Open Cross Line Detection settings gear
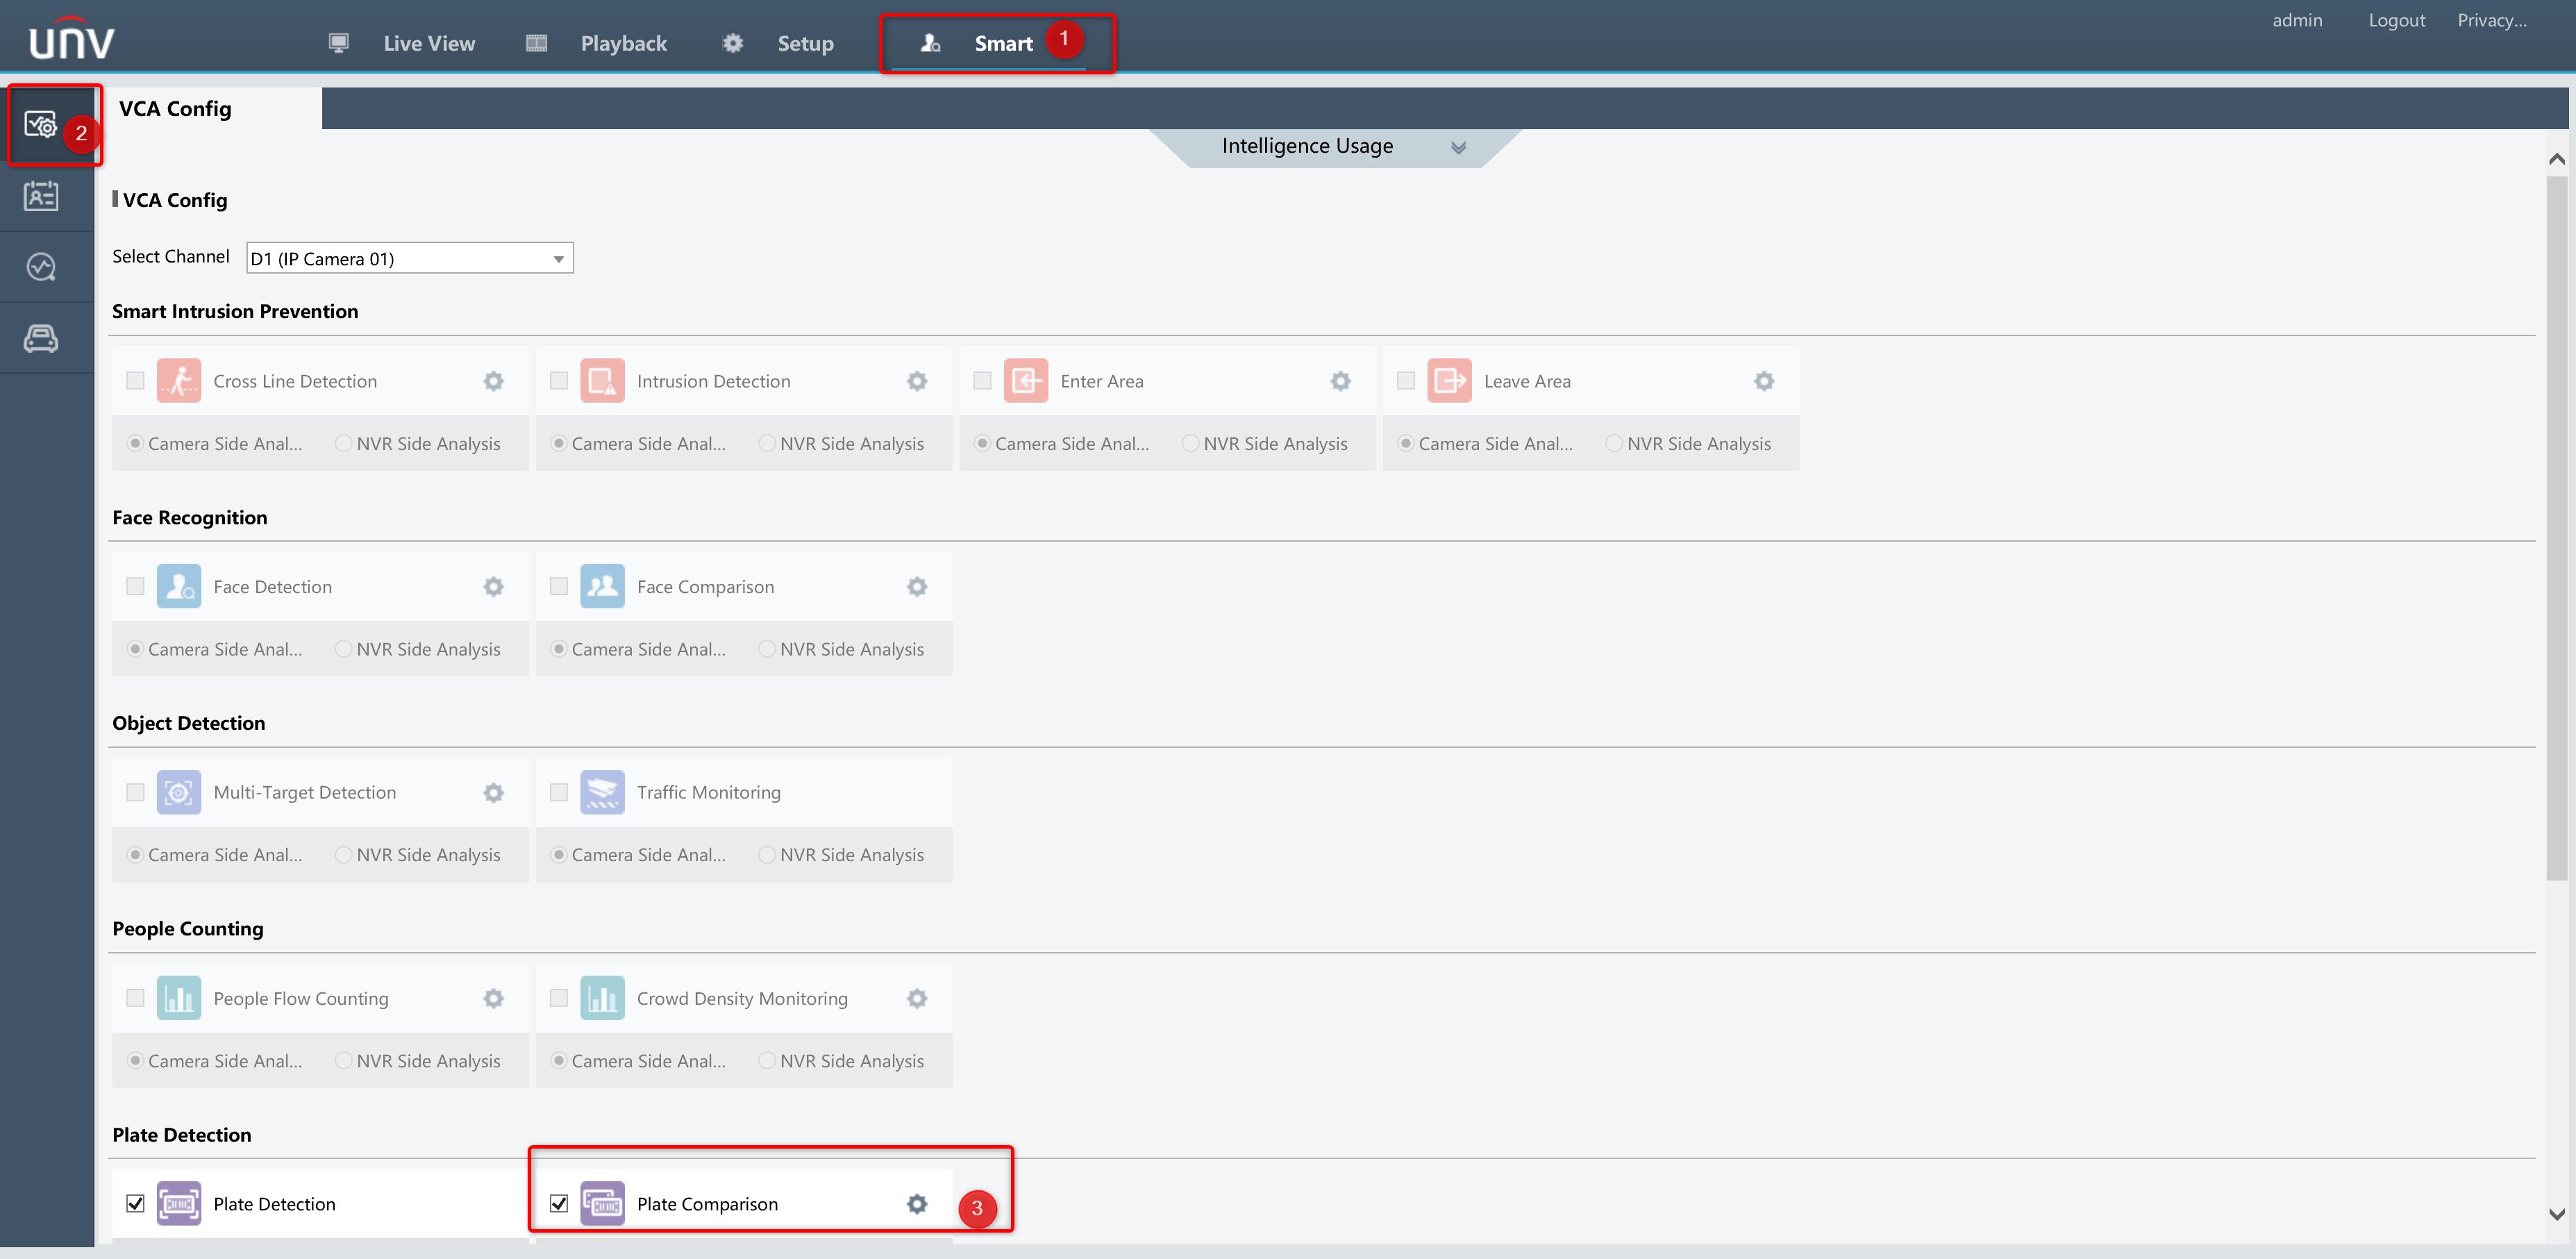 point(493,381)
